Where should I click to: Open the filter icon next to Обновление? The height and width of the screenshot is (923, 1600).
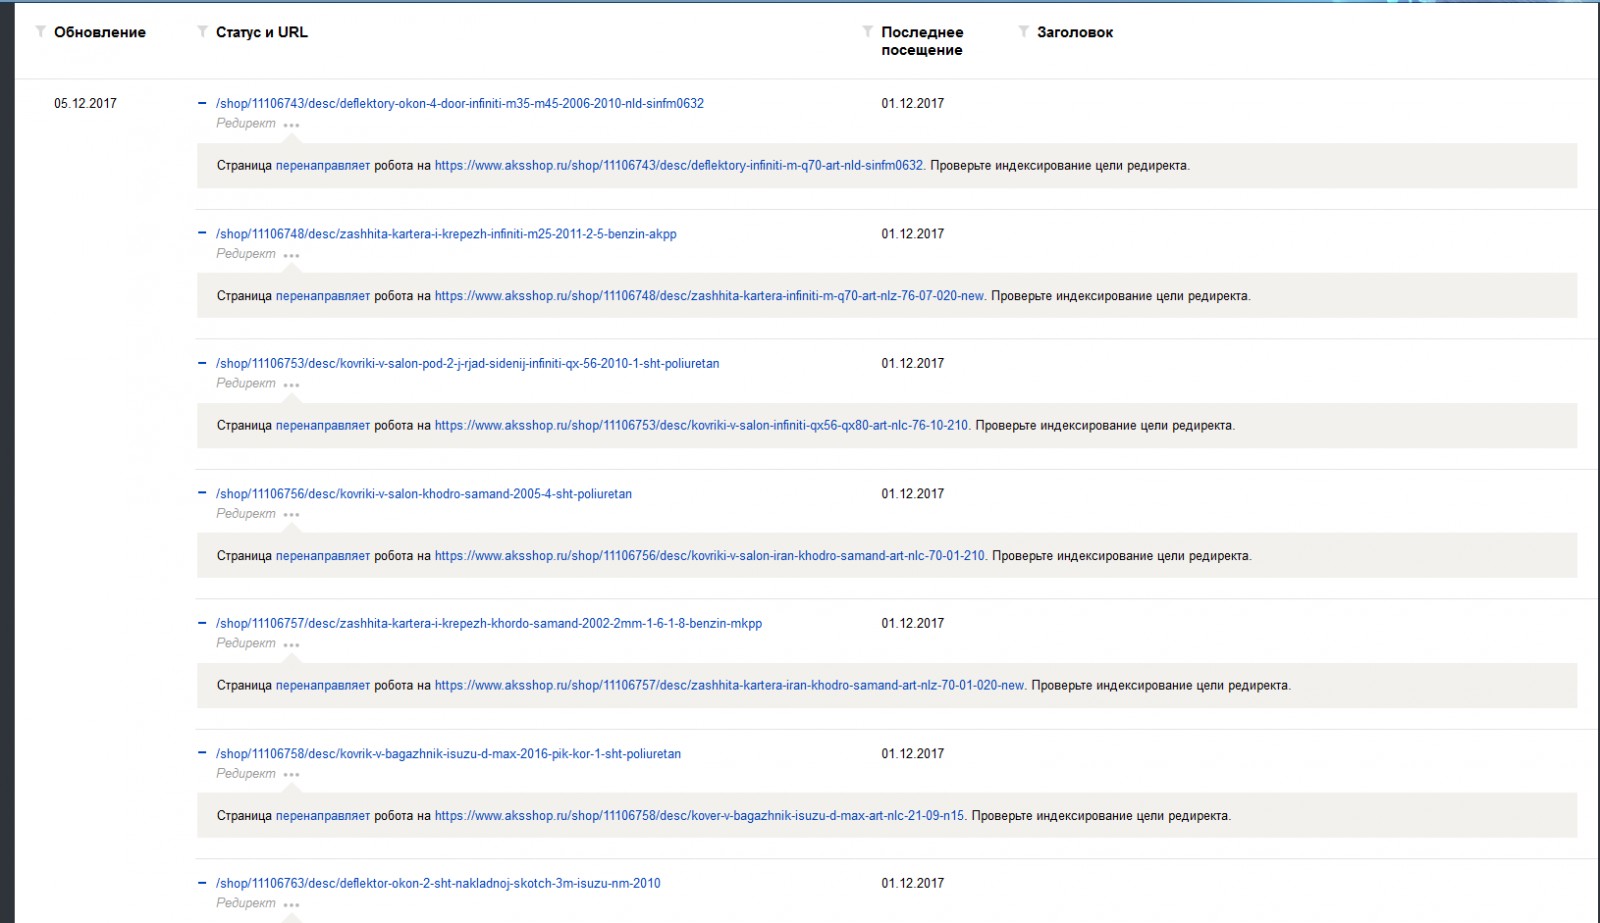pos(40,32)
